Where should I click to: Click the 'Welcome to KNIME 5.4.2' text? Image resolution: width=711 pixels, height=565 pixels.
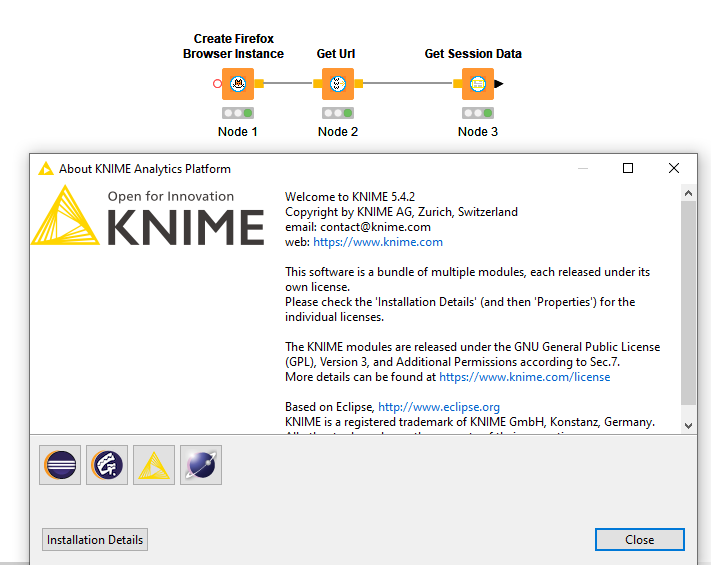pyautogui.click(x=350, y=197)
